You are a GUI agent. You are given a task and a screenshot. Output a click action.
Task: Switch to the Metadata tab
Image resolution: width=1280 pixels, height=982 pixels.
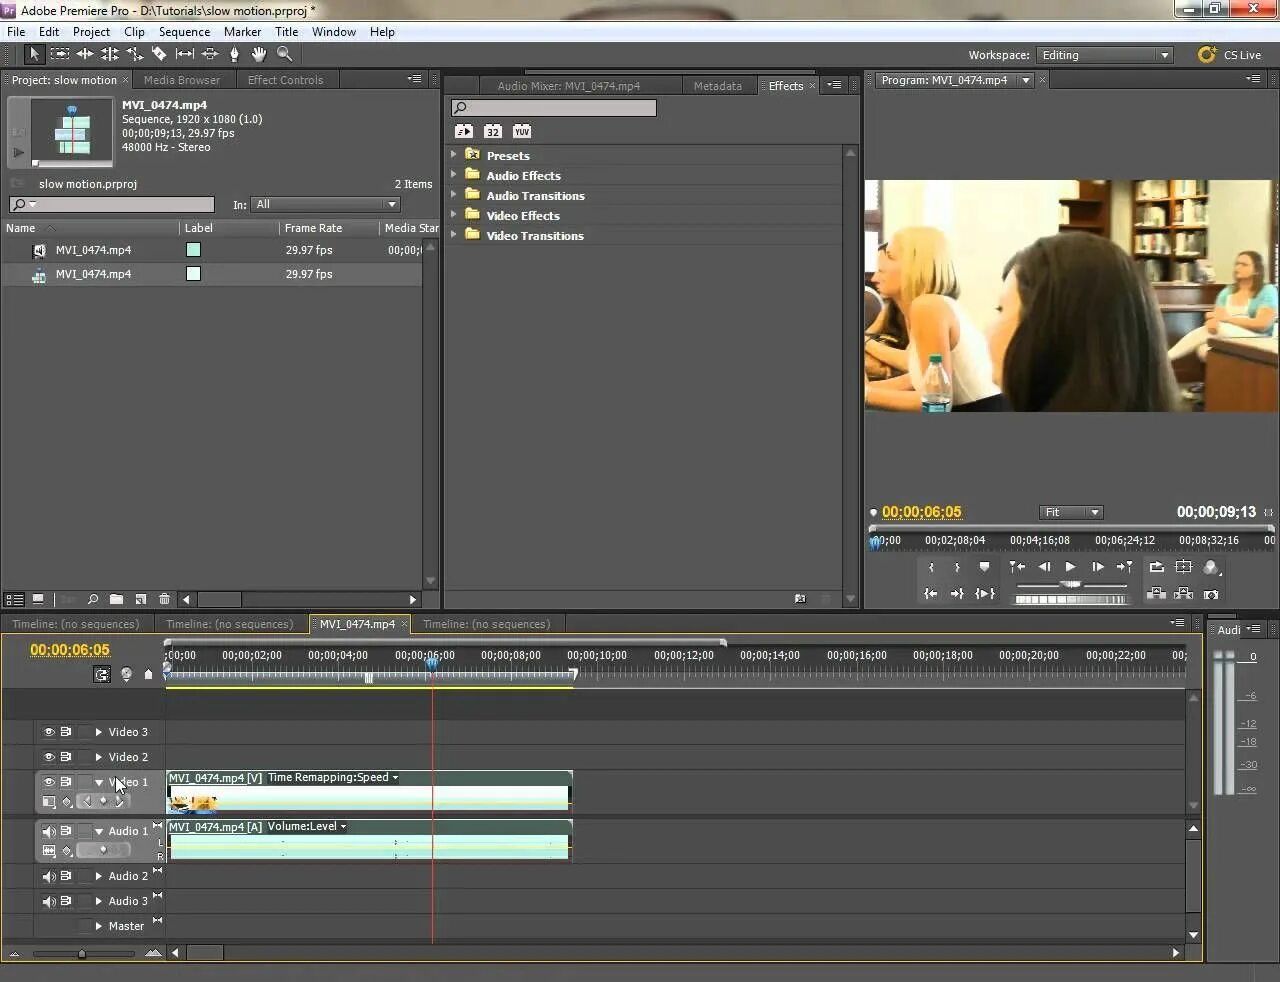(718, 86)
